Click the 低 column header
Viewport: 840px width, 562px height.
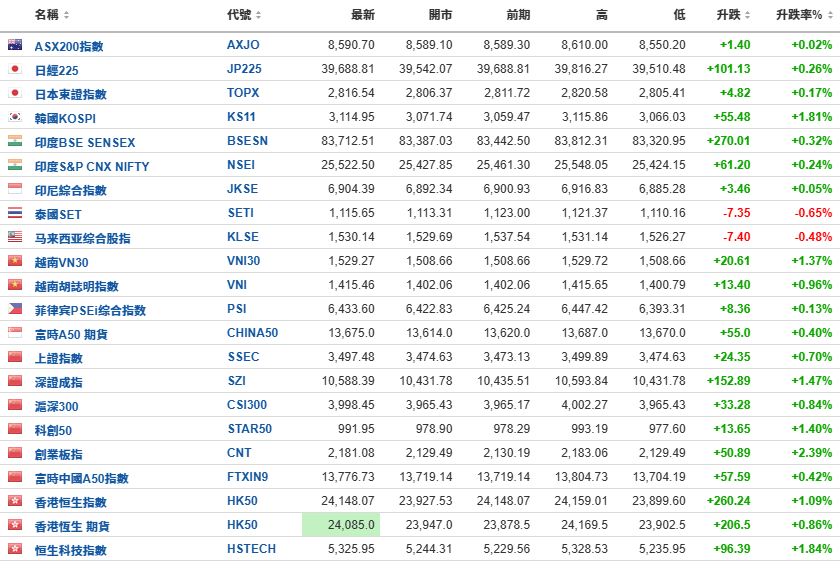679,15
